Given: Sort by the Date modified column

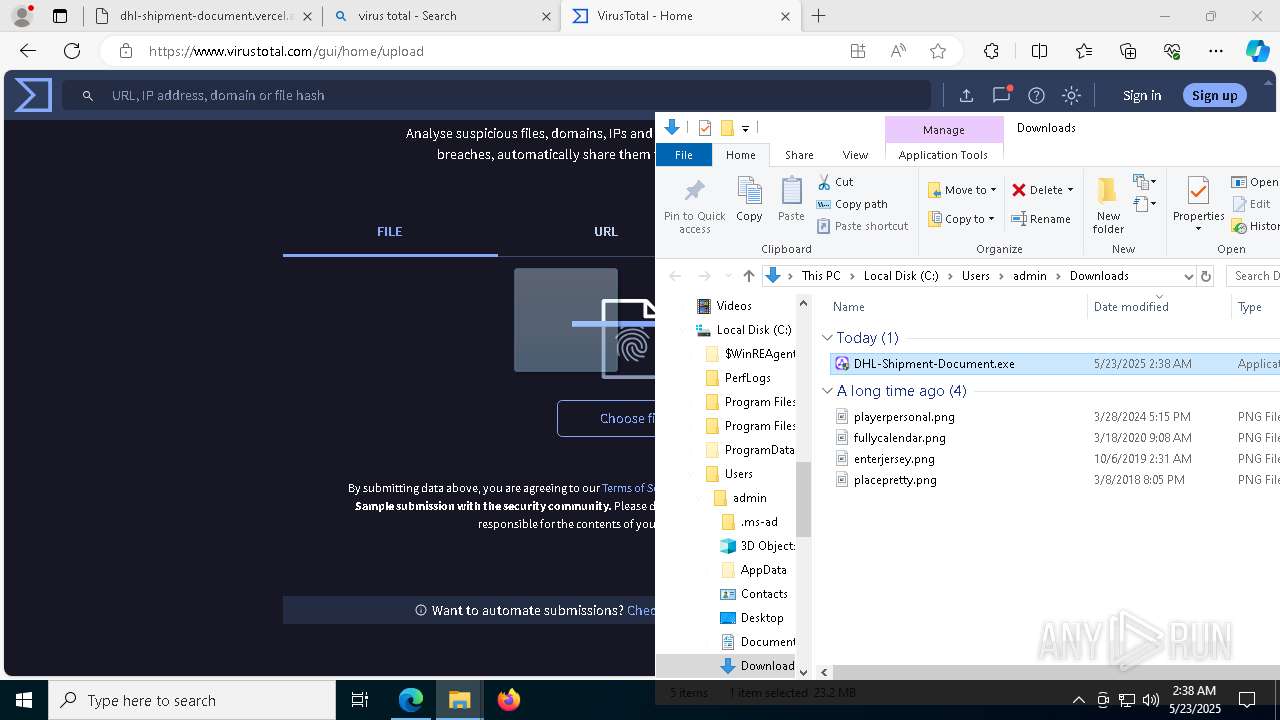Looking at the screenshot, I should point(1131,307).
